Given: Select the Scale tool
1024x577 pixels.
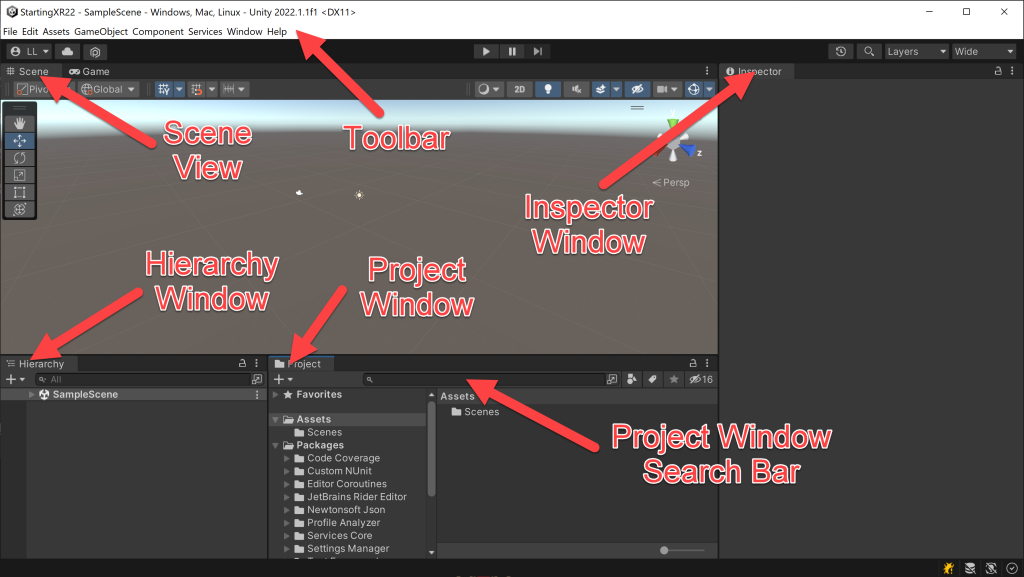Looking at the screenshot, I should tap(20, 175).
